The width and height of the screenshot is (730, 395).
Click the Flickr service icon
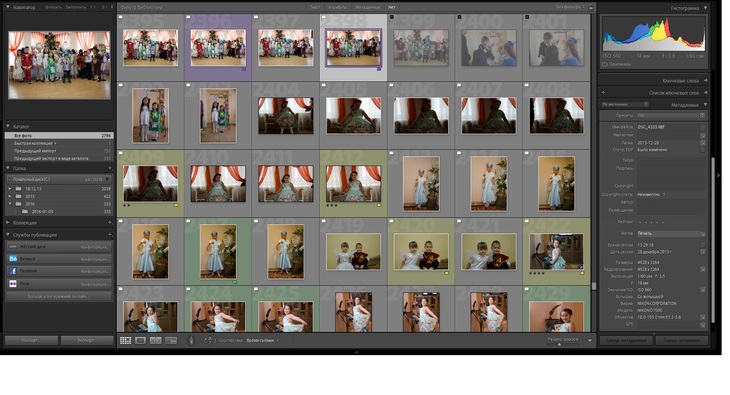point(13,283)
